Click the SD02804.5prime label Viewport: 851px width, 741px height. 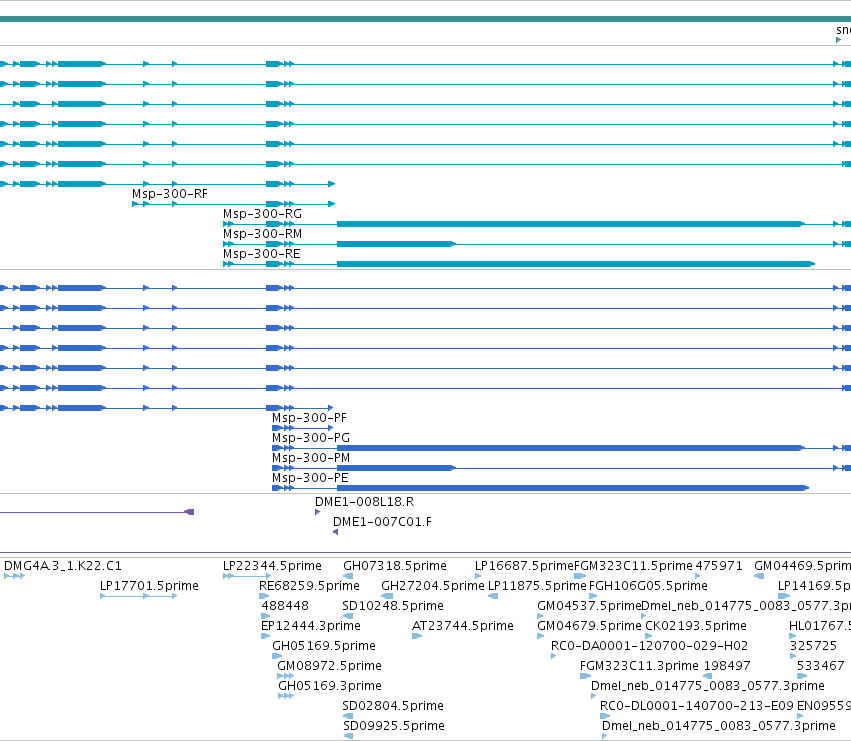pos(393,706)
